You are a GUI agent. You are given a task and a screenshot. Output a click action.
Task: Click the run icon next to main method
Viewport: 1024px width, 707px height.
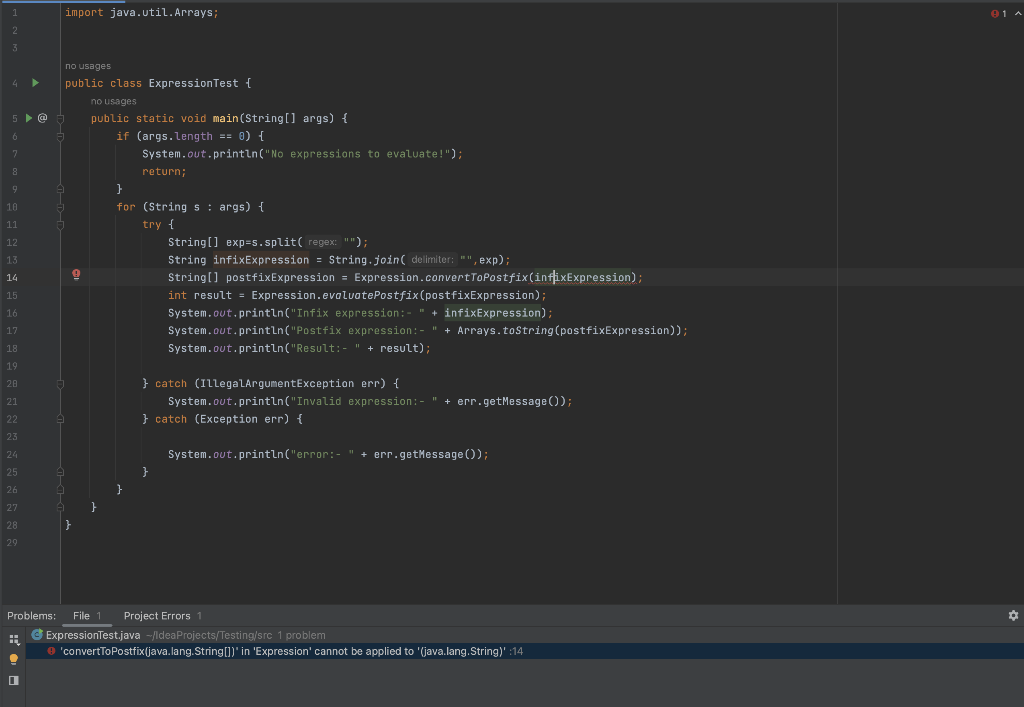coord(29,118)
